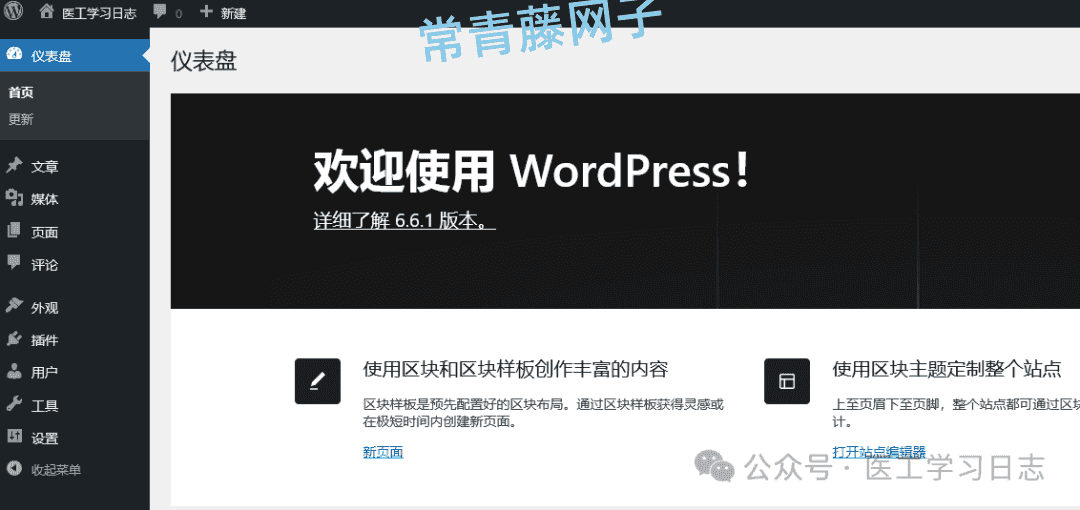Follow the 详细了解 6.6.1 版本 link
This screenshot has height=510, width=1080.
coord(404,221)
